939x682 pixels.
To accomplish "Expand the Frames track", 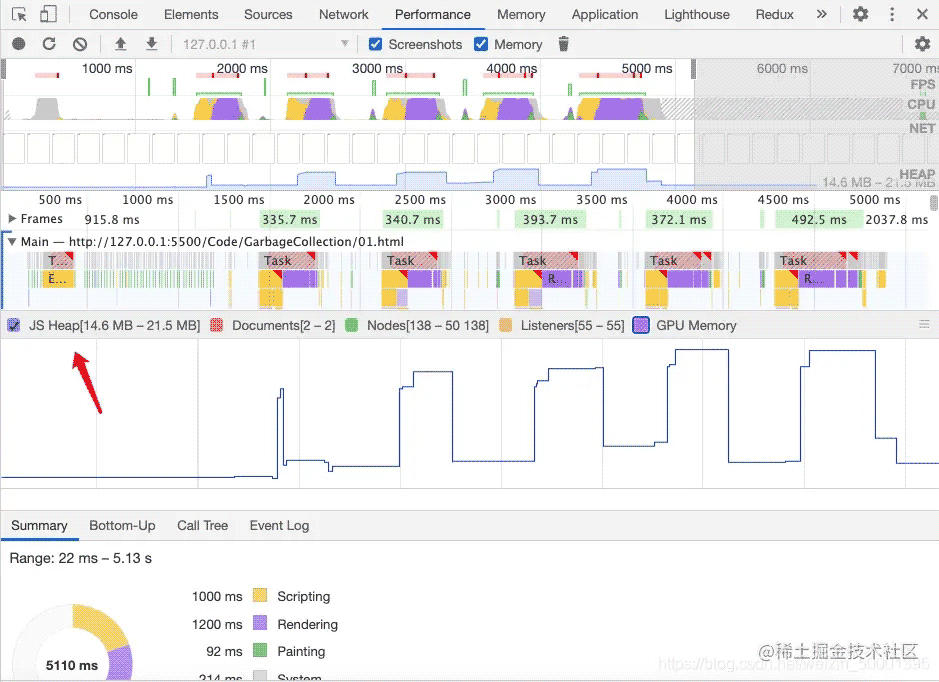I will [12, 219].
